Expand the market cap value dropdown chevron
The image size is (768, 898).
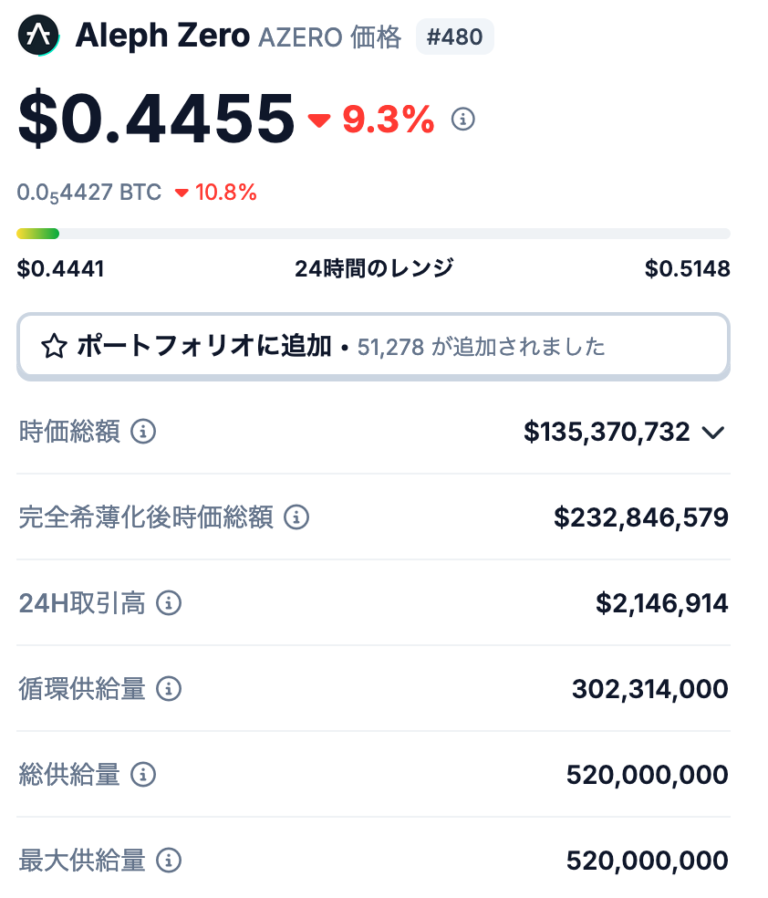pyautogui.click(x=714, y=432)
